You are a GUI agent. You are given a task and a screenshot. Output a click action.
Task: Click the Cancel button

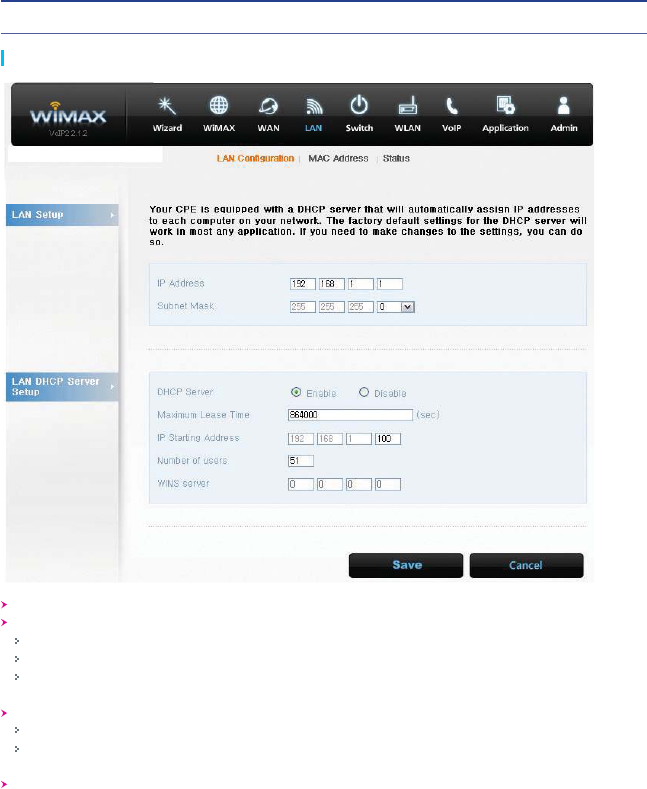526,565
